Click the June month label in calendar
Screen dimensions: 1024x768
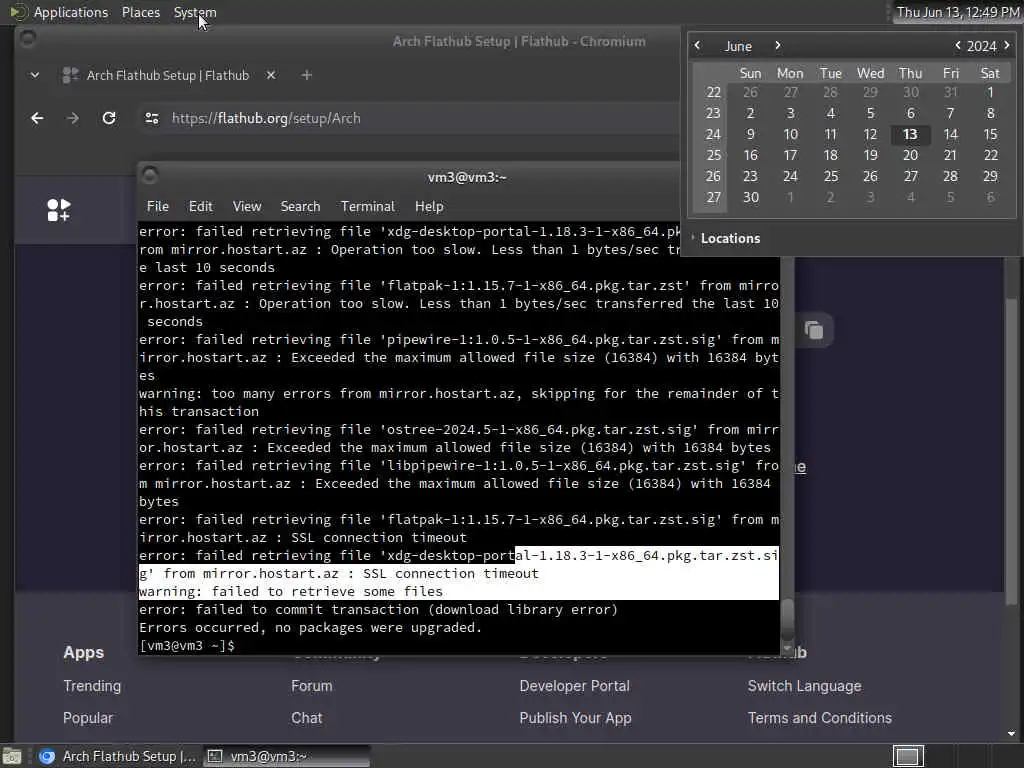(x=738, y=46)
